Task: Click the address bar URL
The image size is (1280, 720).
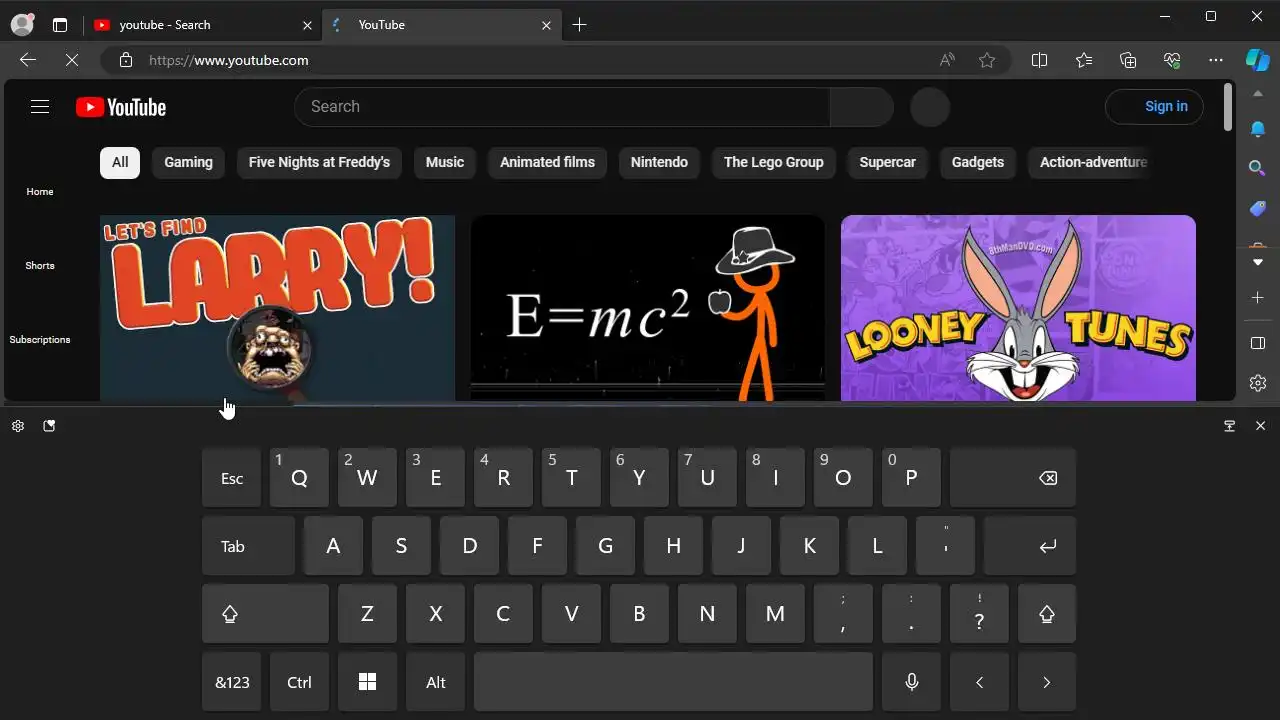Action: tap(229, 60)
